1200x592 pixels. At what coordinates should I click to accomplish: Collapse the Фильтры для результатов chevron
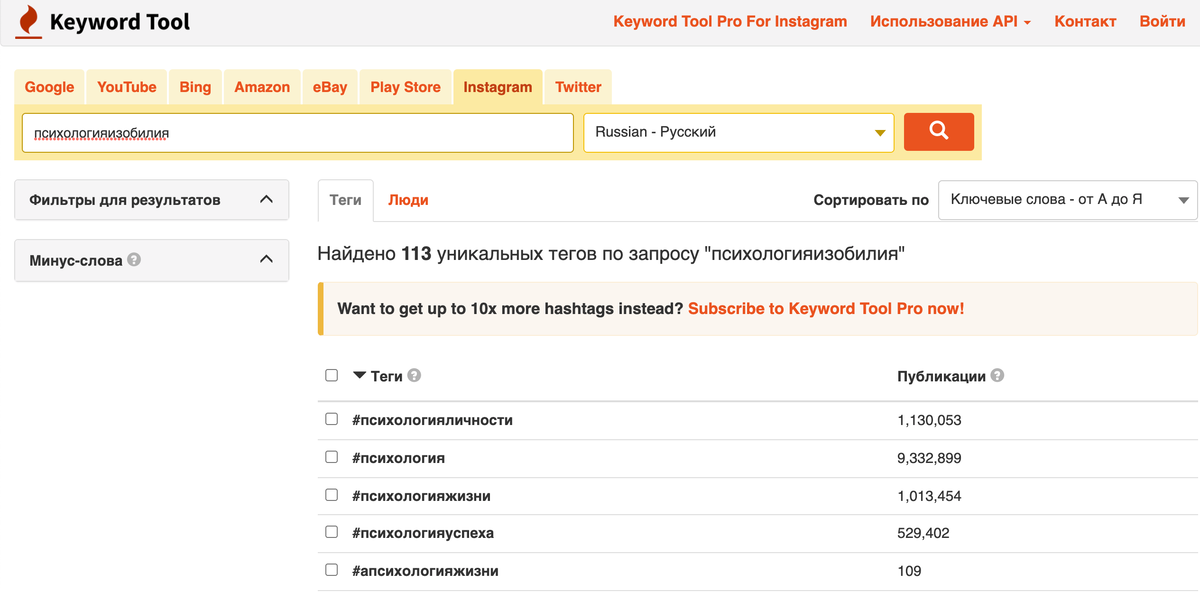pyautogui.click(x=266, y=199)
